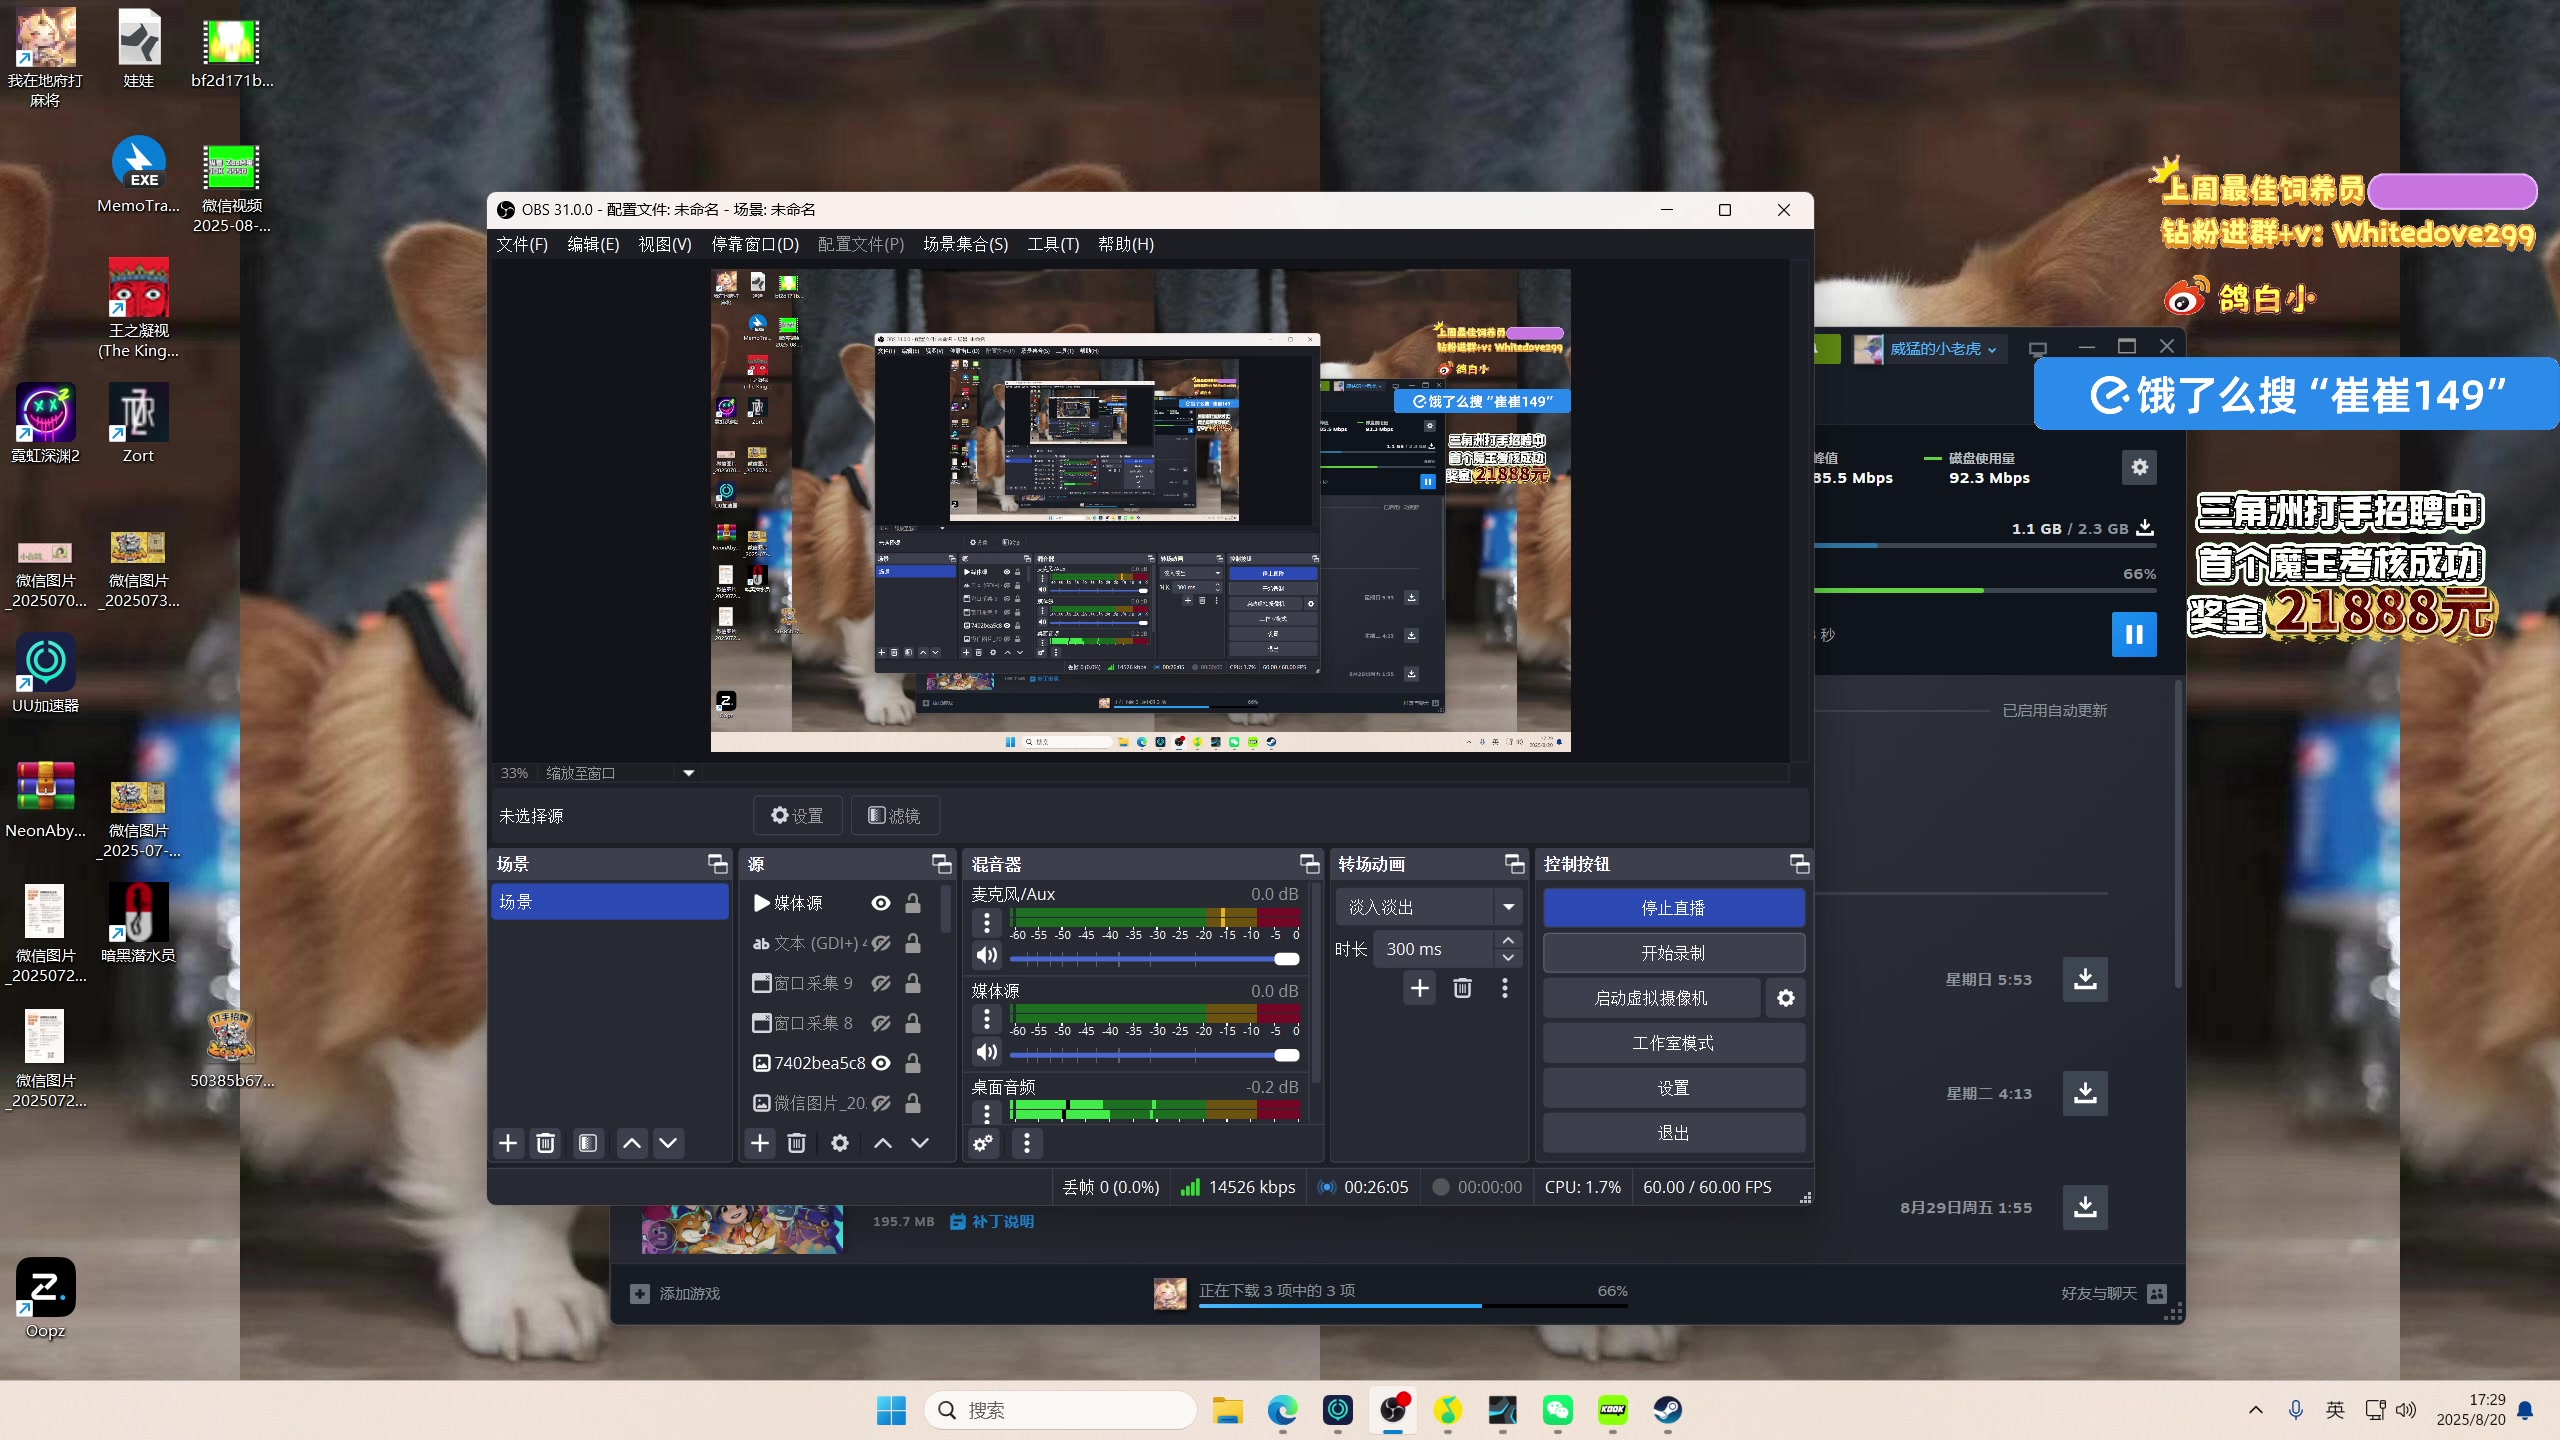Show the 文本 (GDI+) source
The image size is (2560, 1440).
coord(881,943)
